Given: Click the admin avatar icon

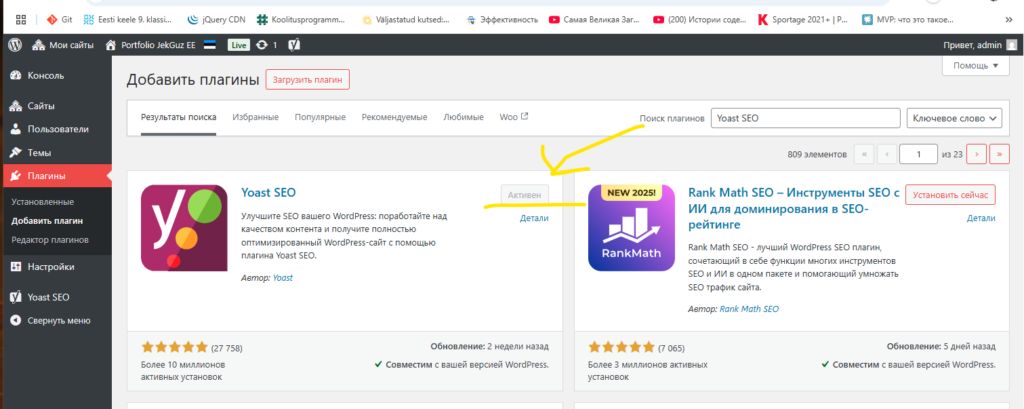Looking at the screenshot, I should (x=1011, y=45).
